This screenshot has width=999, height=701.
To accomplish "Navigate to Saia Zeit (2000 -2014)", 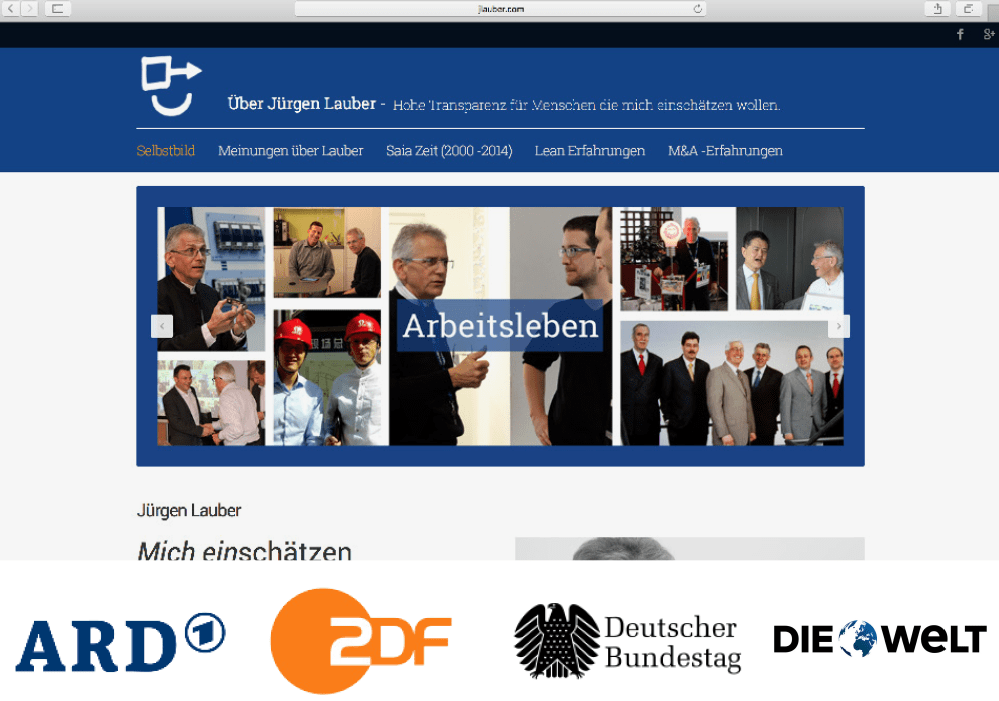I will click(449, 151).
